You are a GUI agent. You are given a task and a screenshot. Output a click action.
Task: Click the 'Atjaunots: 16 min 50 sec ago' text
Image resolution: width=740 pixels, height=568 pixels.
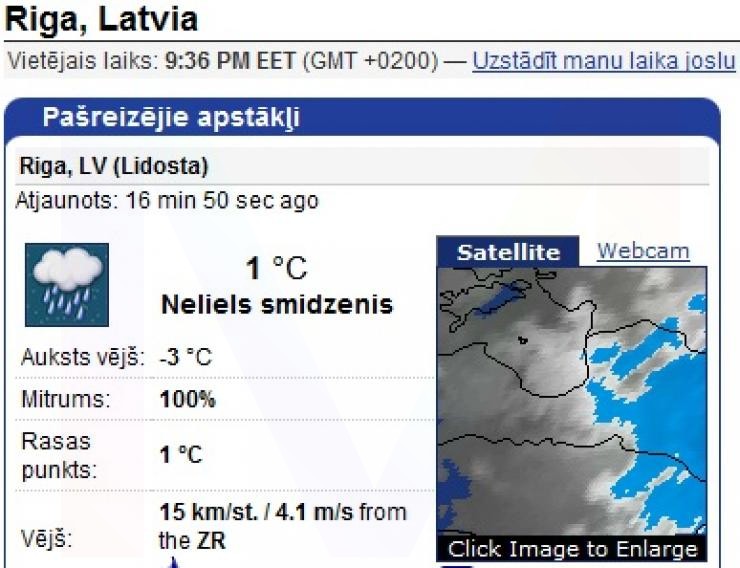click(167, 201)
